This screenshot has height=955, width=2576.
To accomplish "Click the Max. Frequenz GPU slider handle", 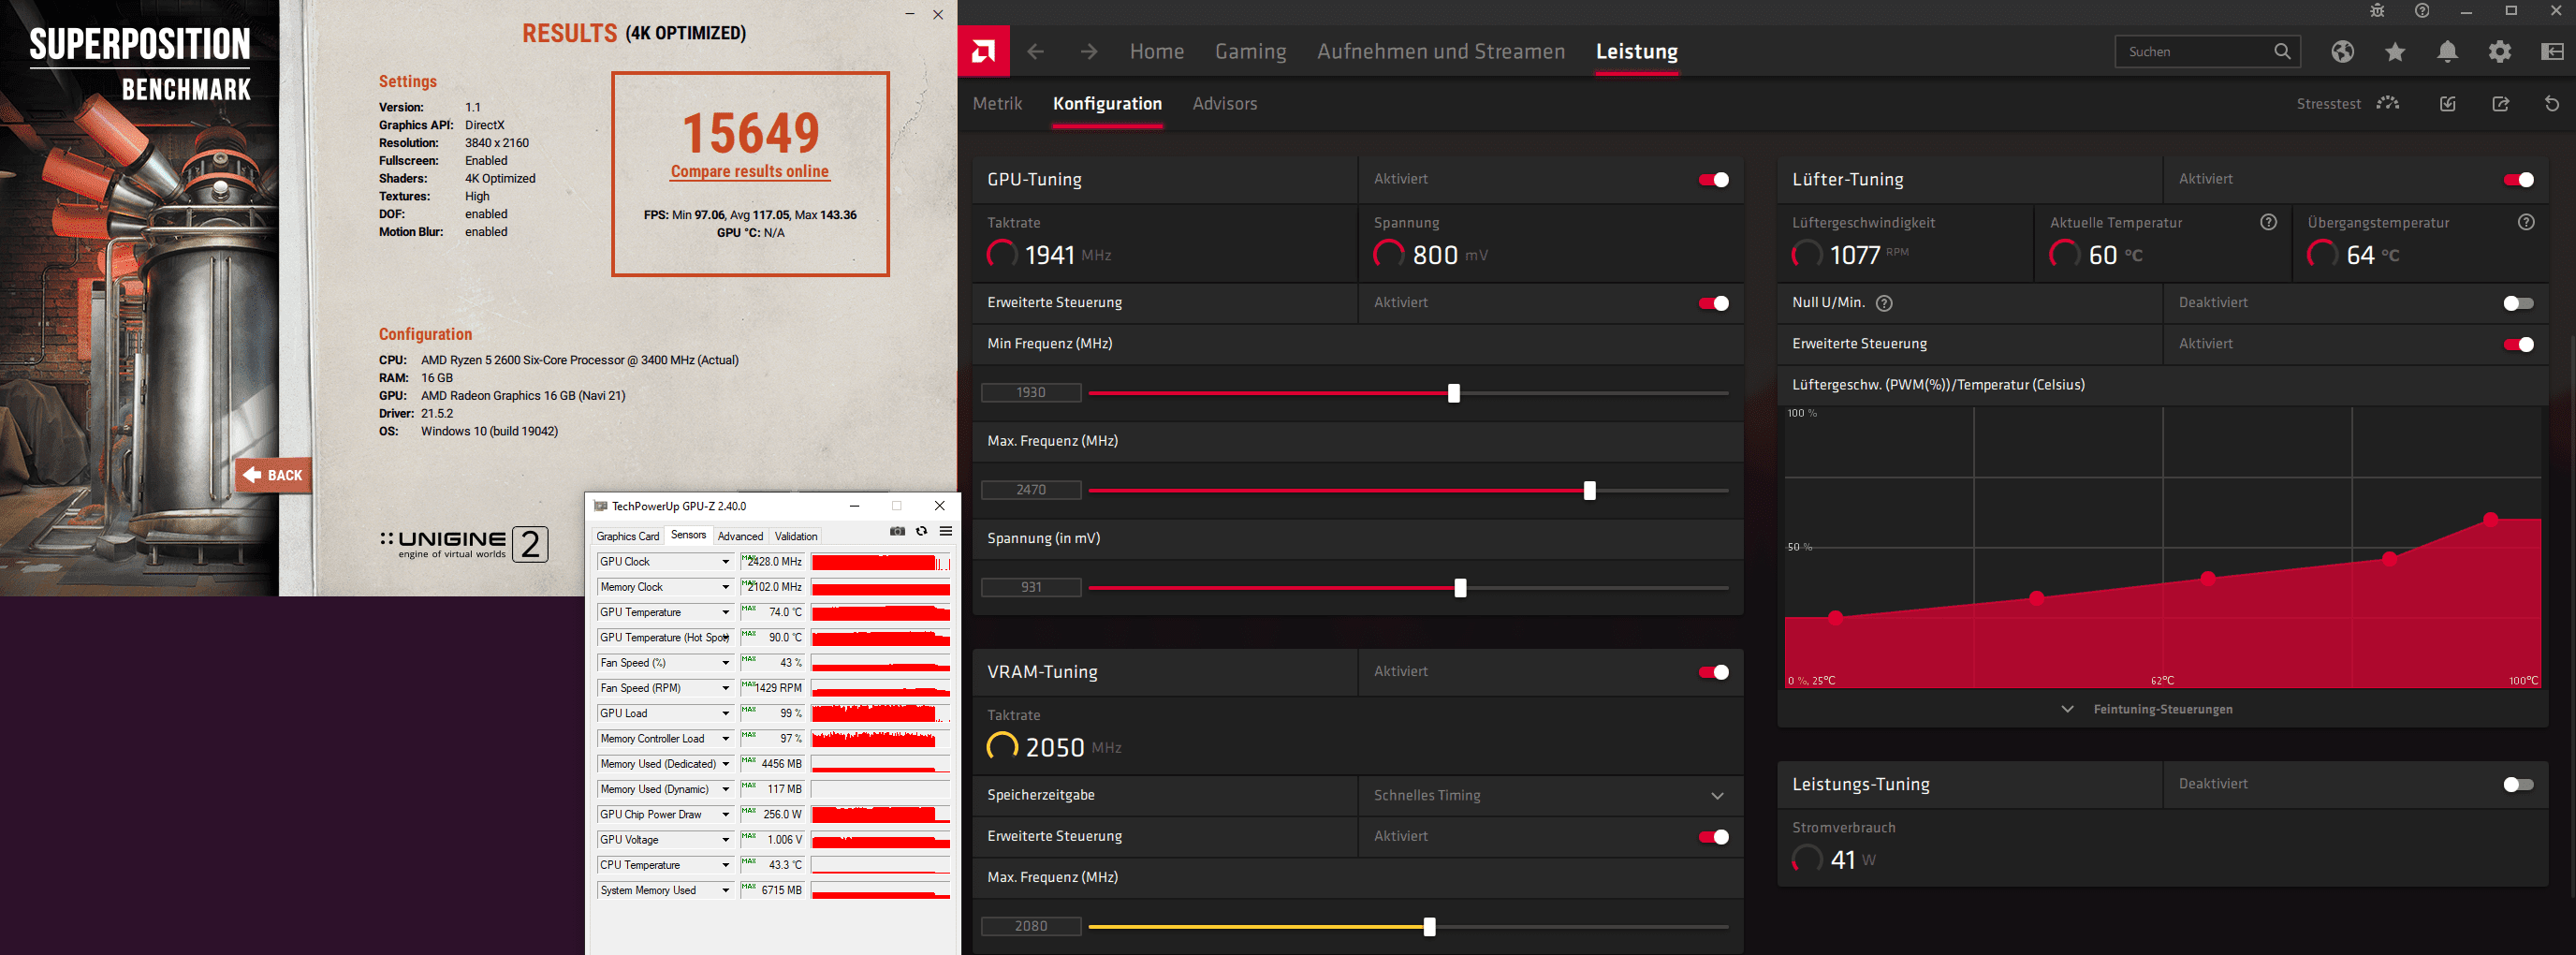I will pos(1589,491).
